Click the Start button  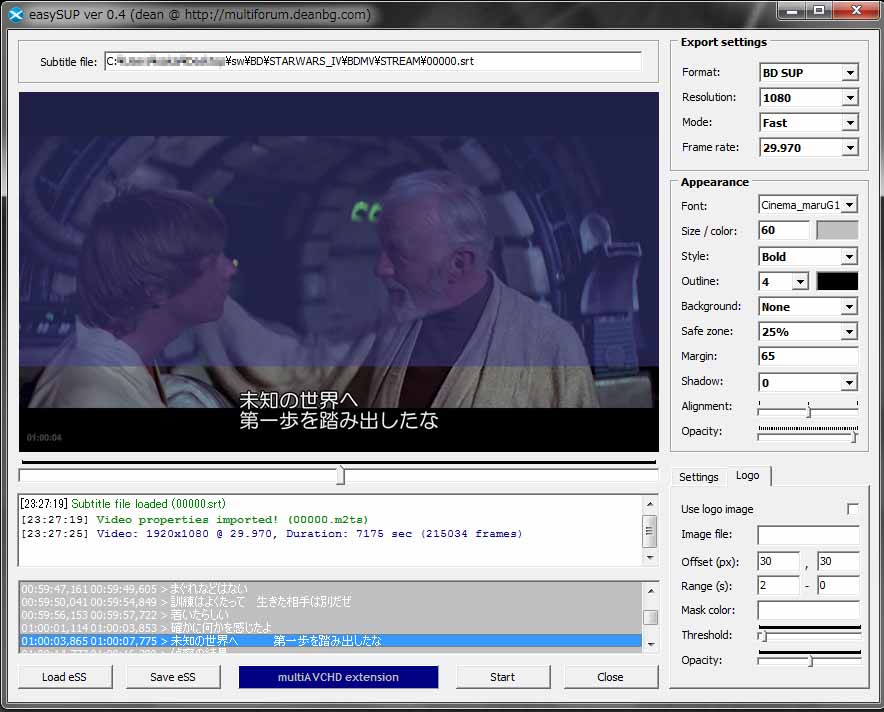[x=502, y=677]
